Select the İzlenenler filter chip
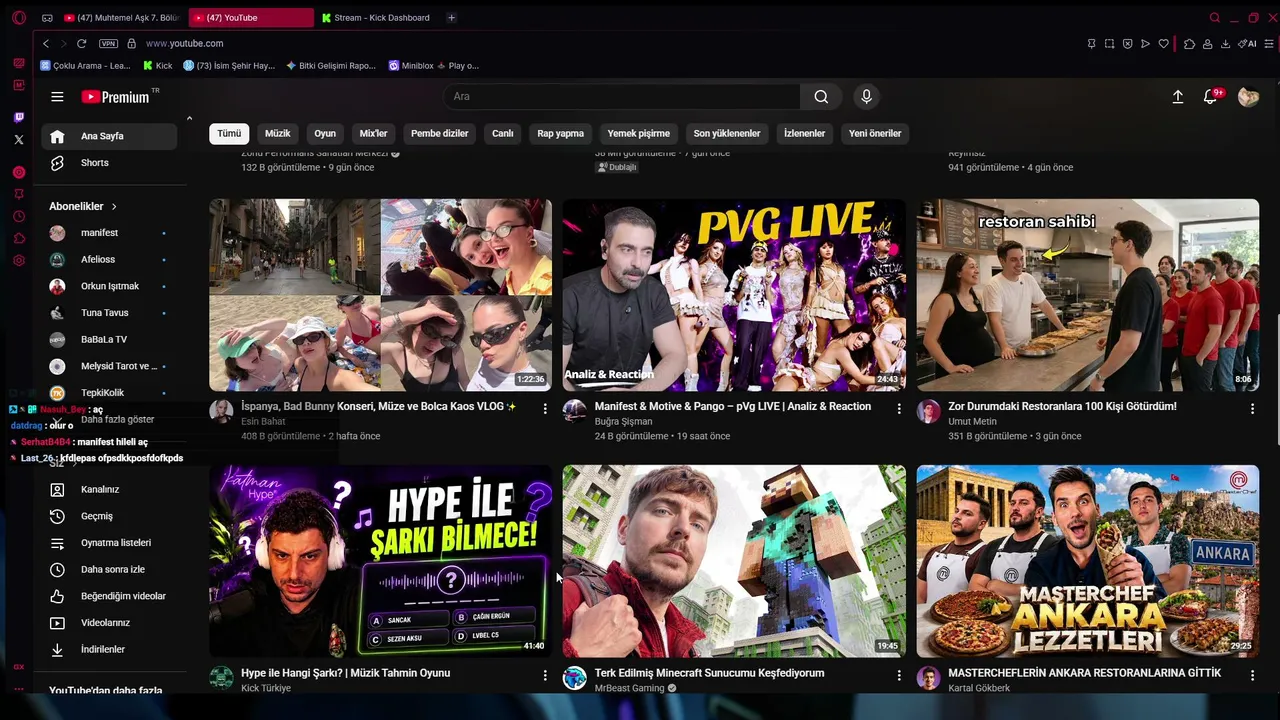1280x720 pixels. coord(805,133)
